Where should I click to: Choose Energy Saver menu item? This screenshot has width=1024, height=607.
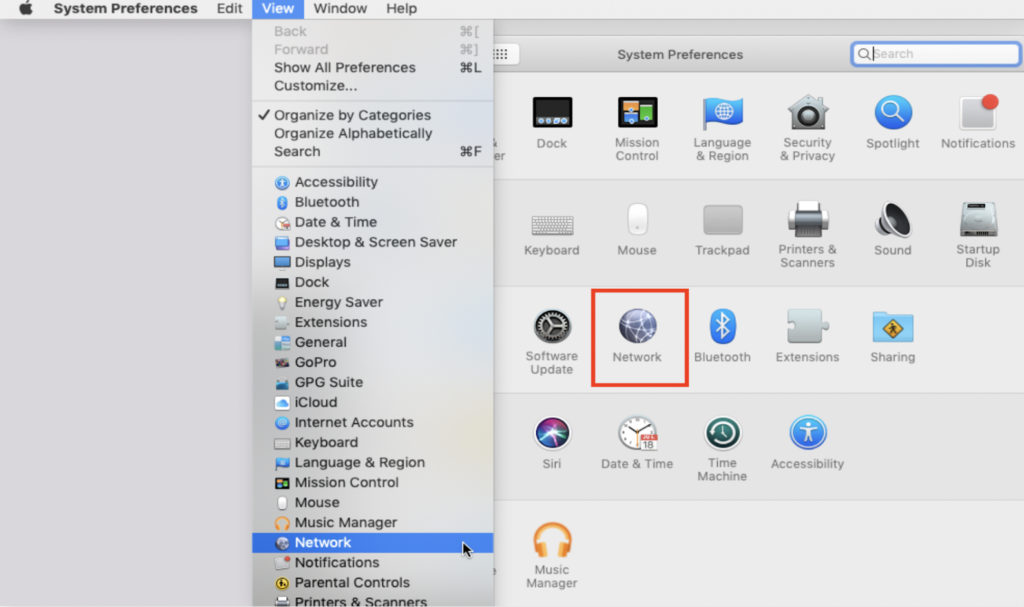click(x=373, y=303)
